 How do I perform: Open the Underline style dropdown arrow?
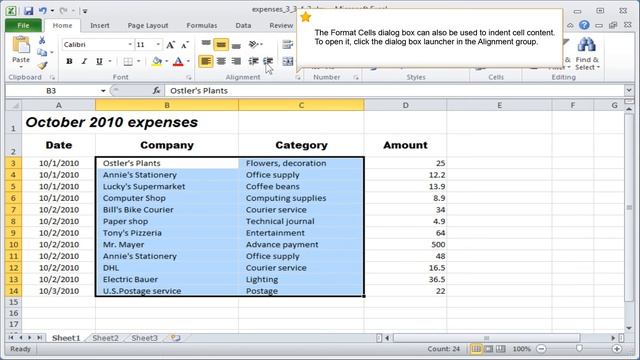[x=110, y=61]
